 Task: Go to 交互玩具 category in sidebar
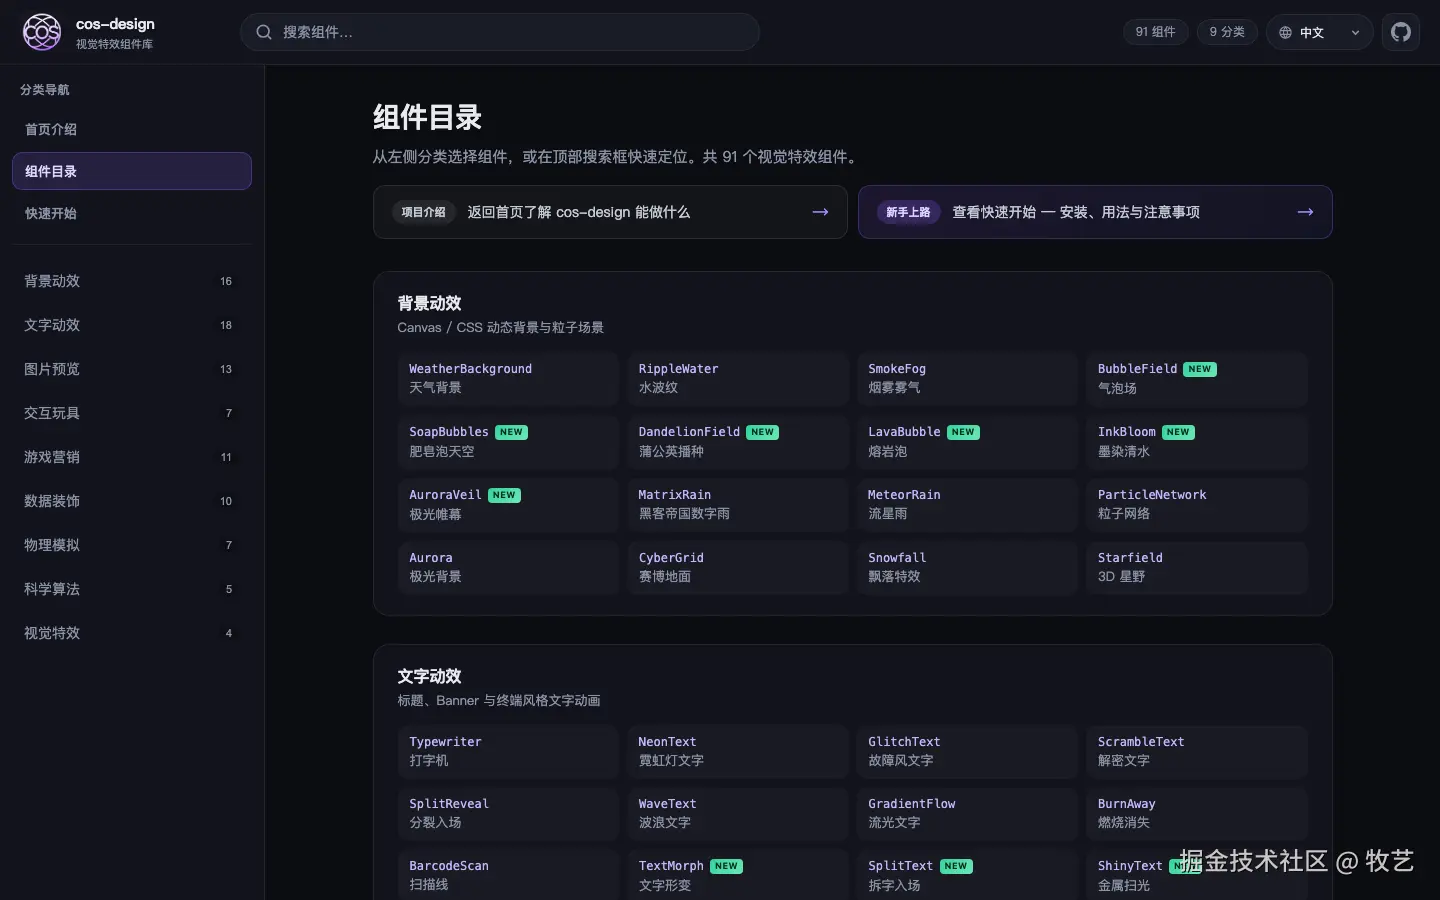click(132, 413)
